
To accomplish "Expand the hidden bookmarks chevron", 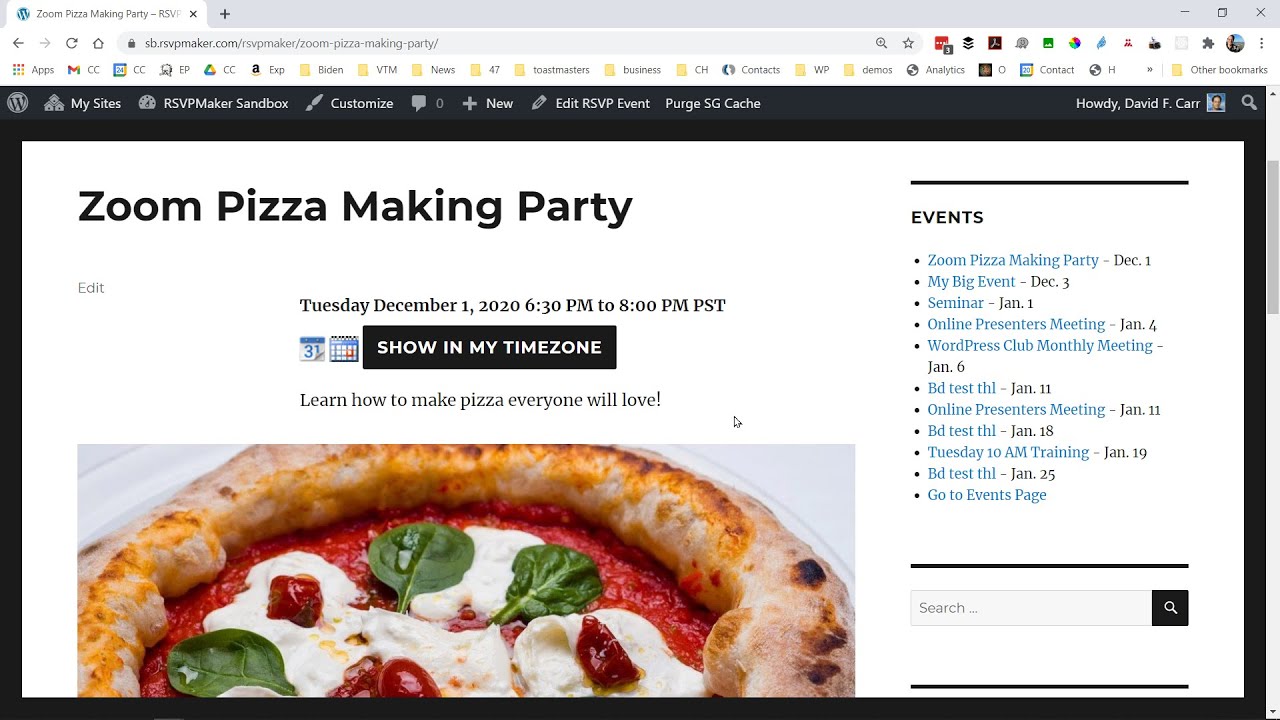I will 1150,70.
